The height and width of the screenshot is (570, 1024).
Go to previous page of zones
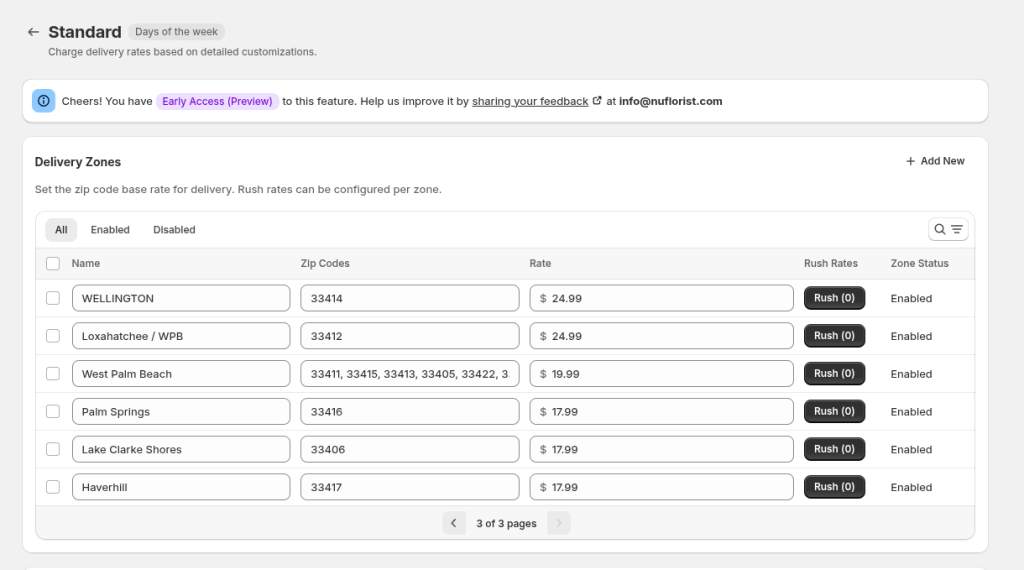(454, 523)
